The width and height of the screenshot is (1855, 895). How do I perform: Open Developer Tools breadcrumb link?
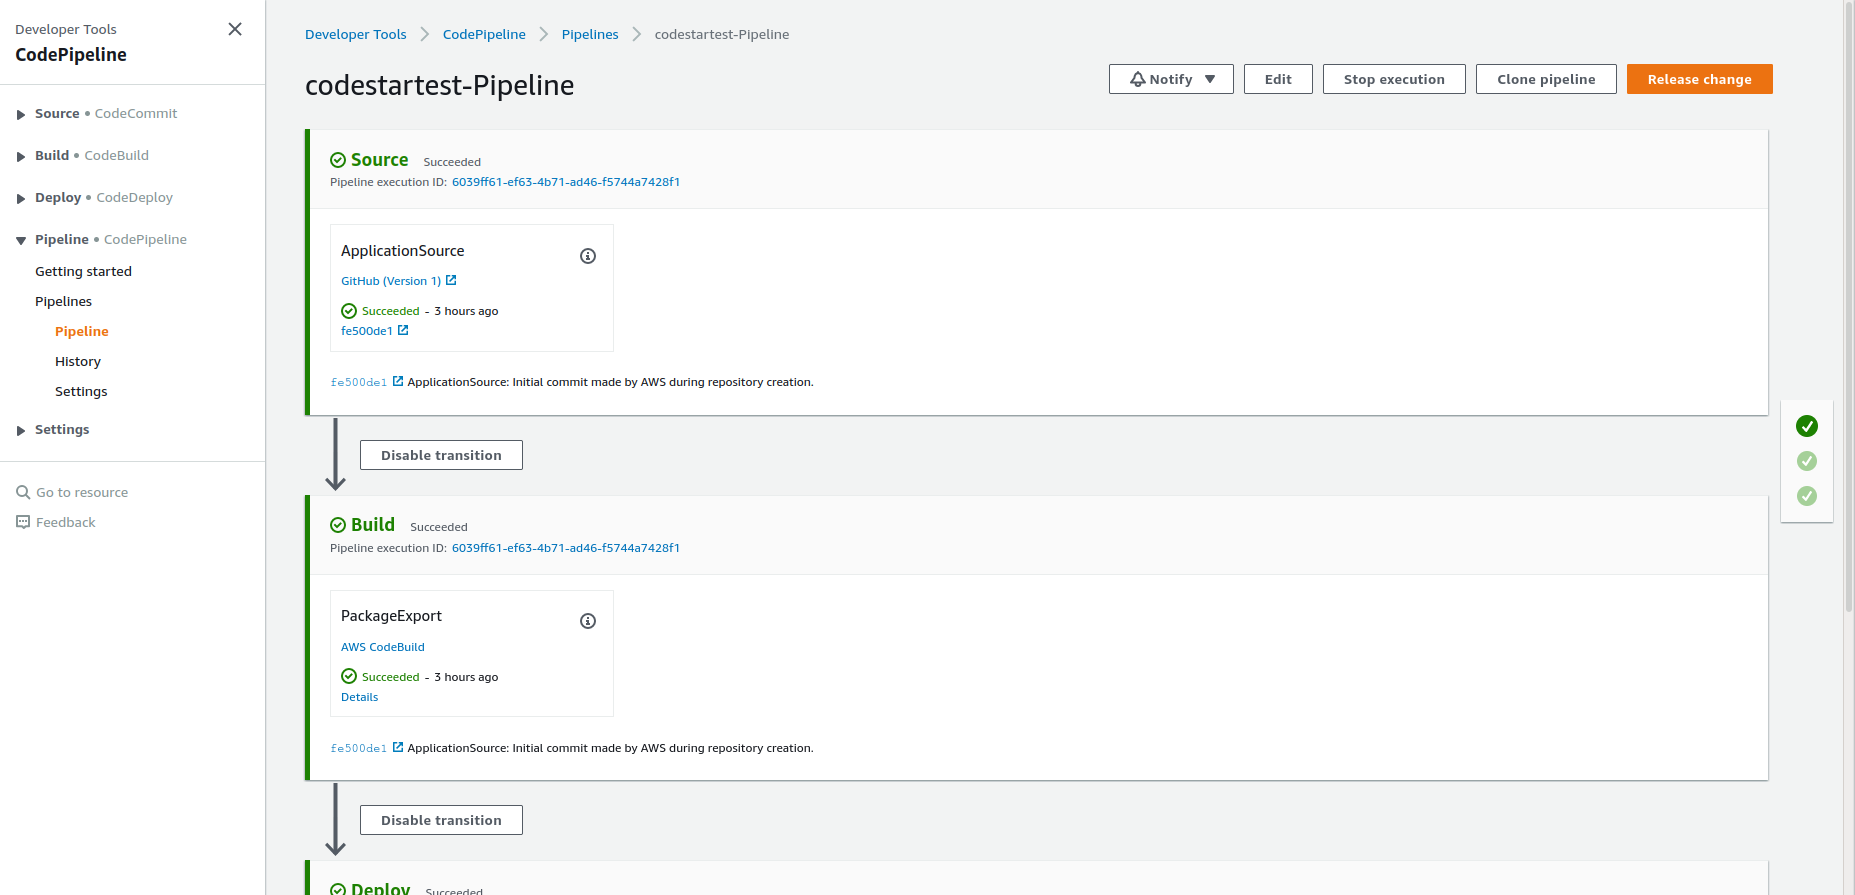pyautogui.click(x=356, y=34)
